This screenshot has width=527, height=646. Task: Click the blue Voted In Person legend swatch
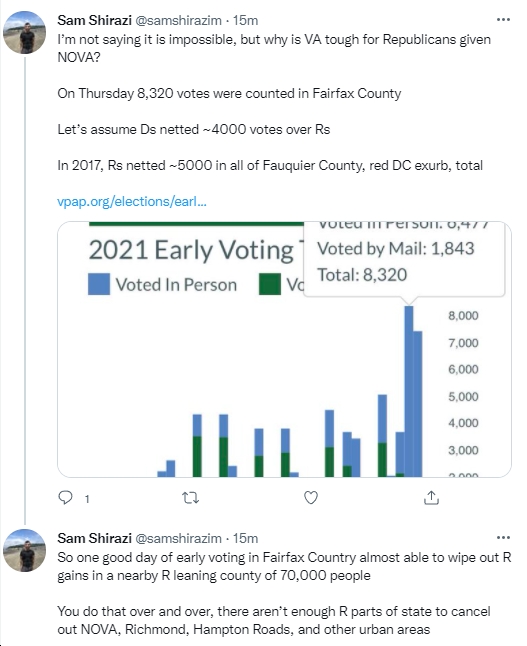tap(99, 284)
